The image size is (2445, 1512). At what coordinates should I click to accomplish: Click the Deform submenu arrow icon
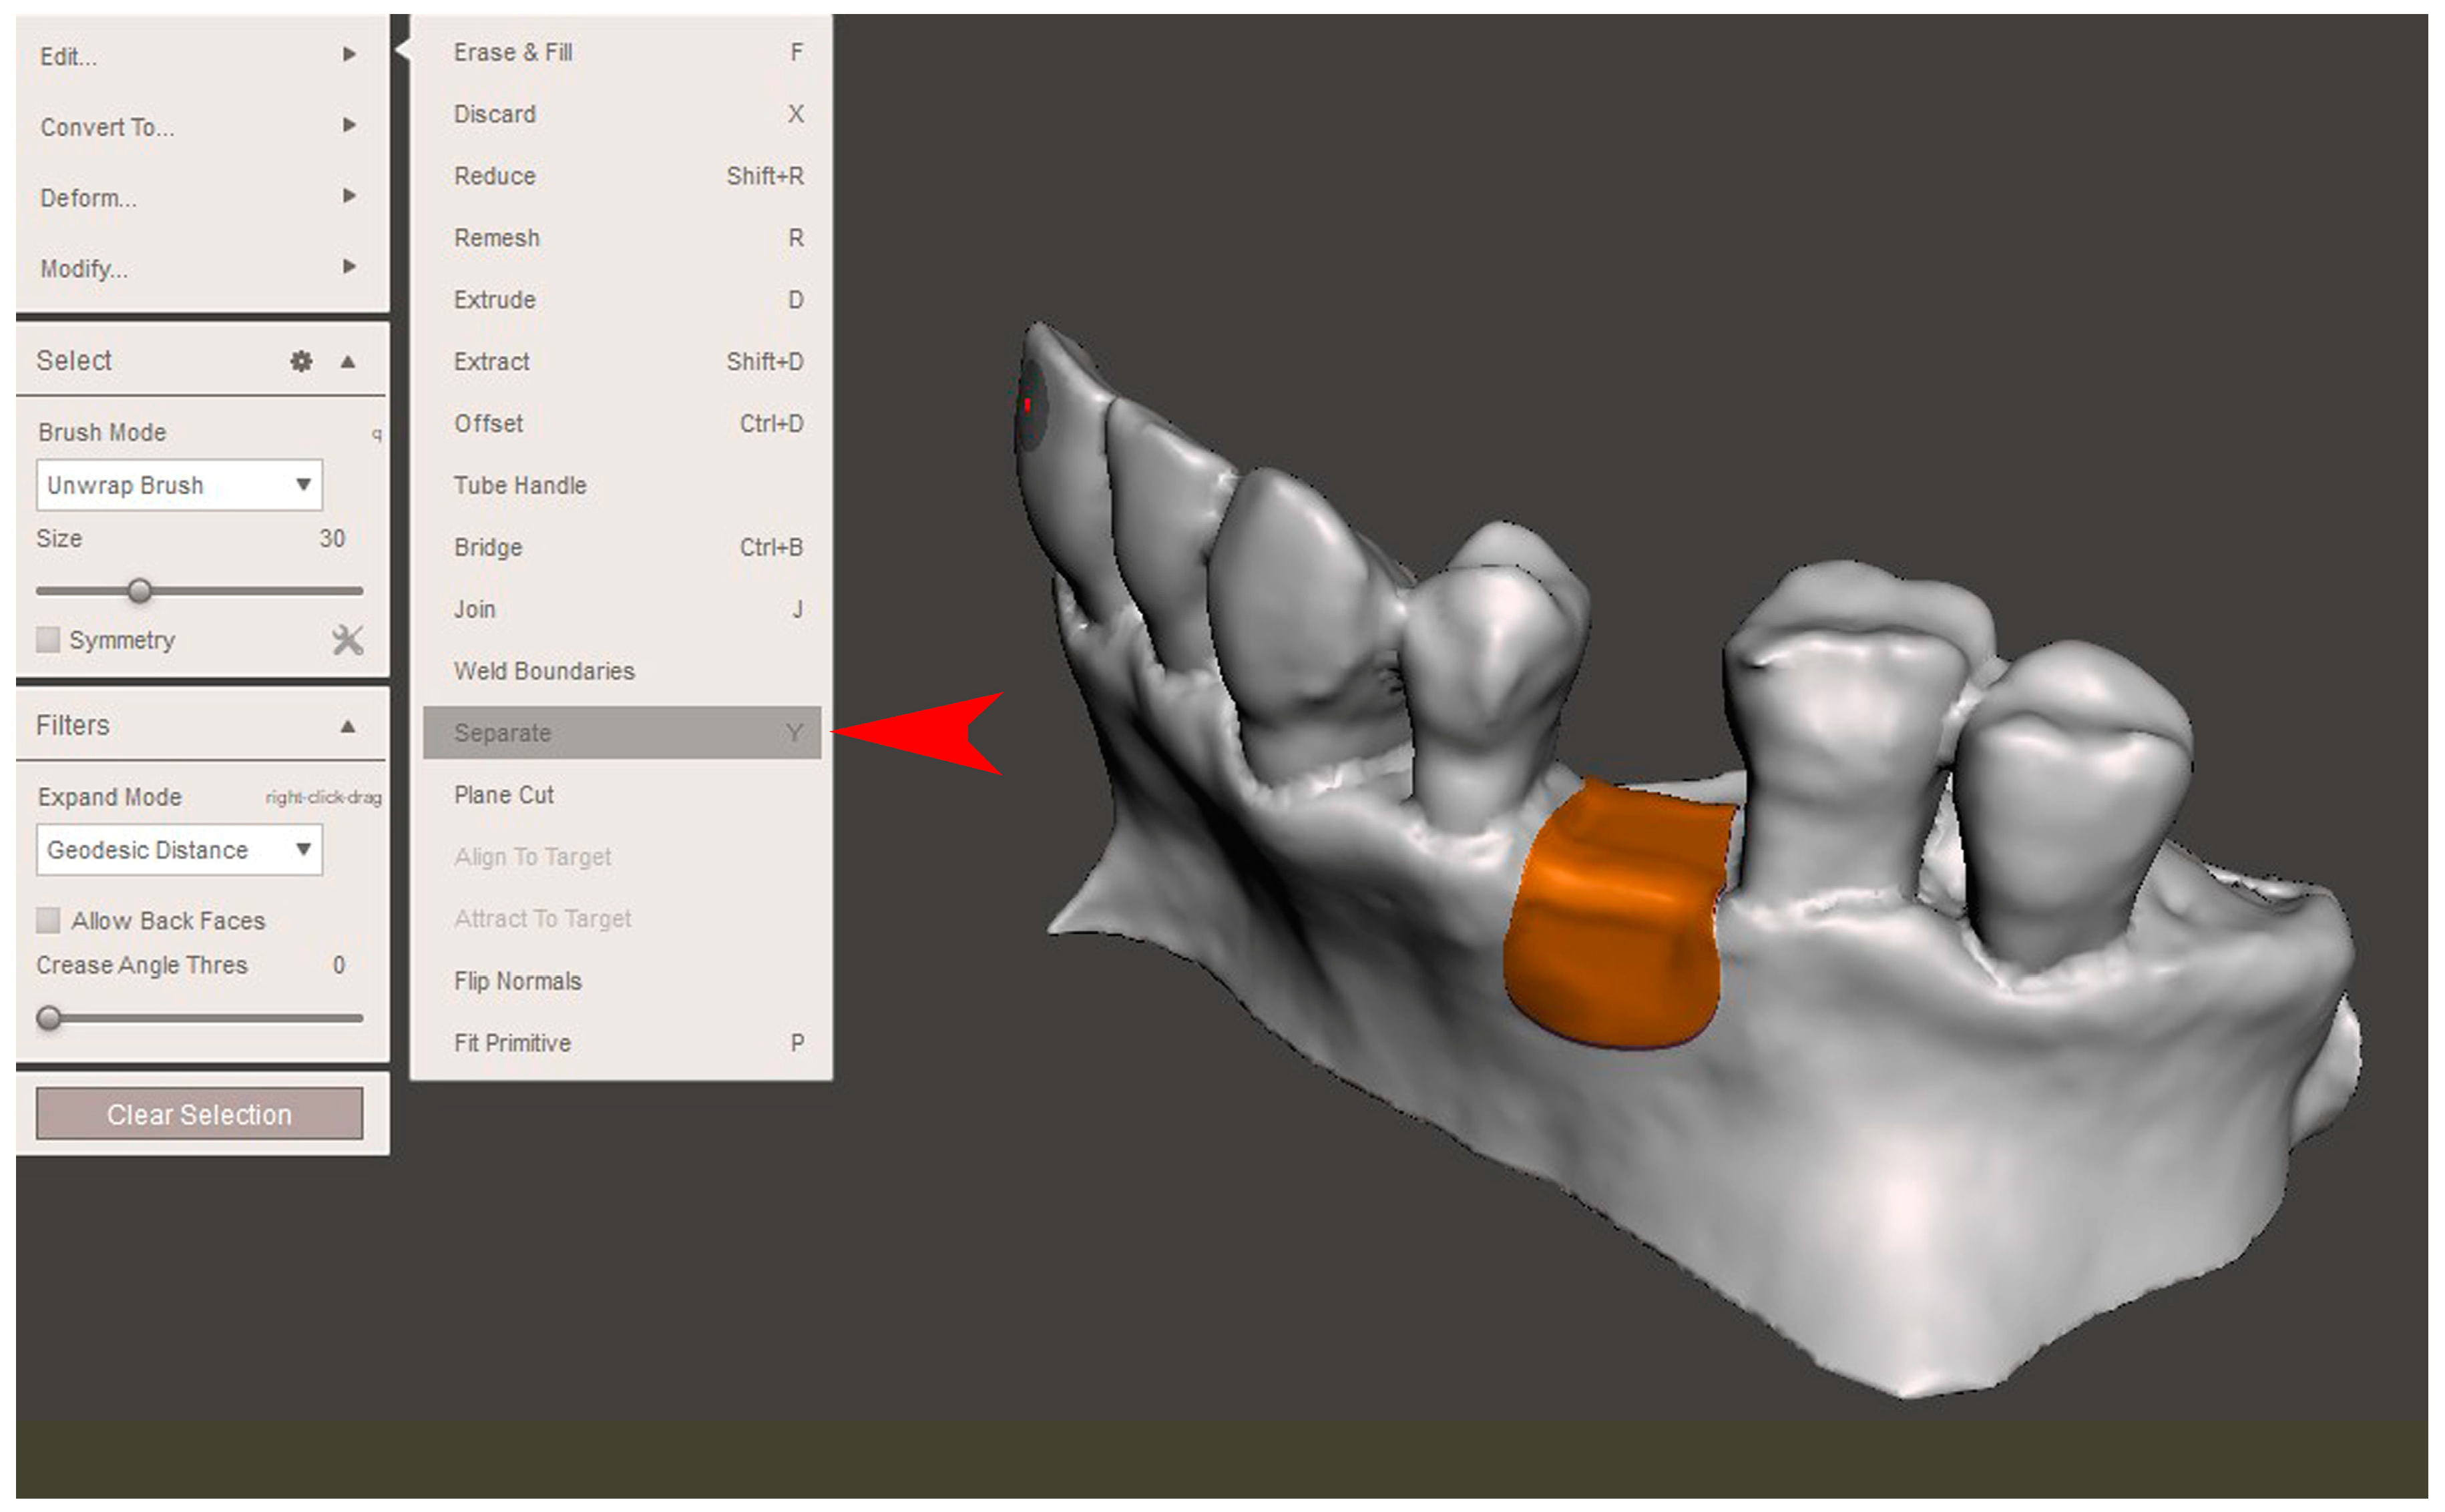(x=349, y=195)
